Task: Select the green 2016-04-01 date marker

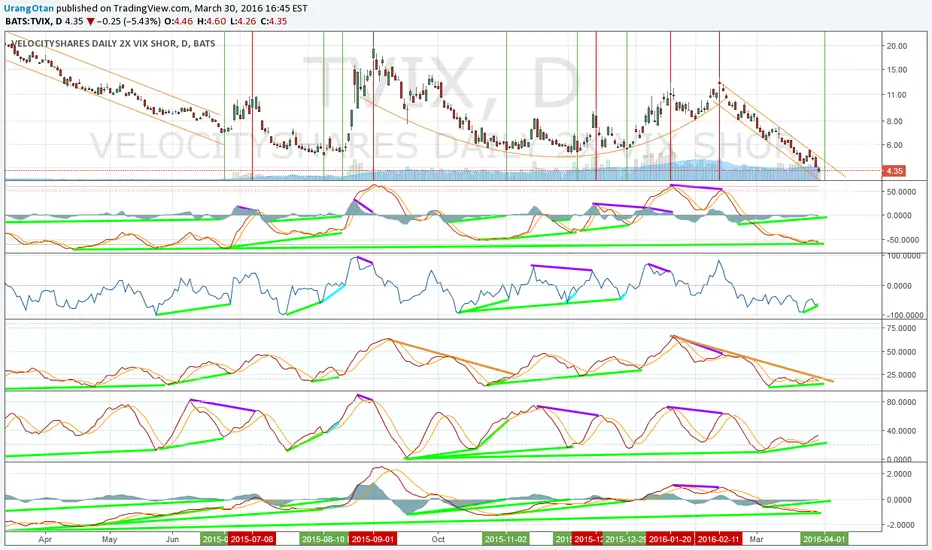Action: tap(824, 539)
